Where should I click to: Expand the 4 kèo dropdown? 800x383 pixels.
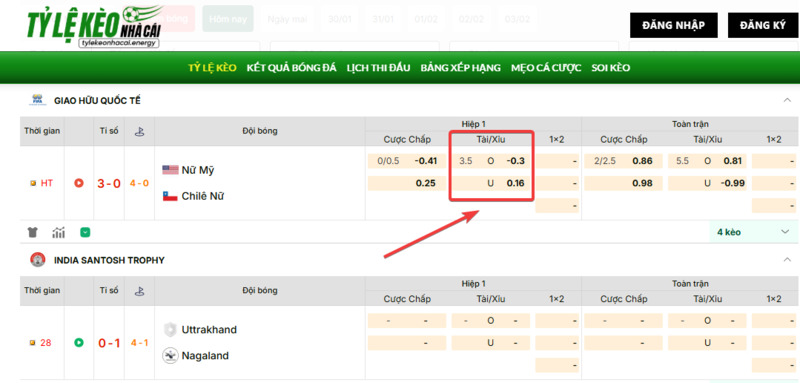754,232
